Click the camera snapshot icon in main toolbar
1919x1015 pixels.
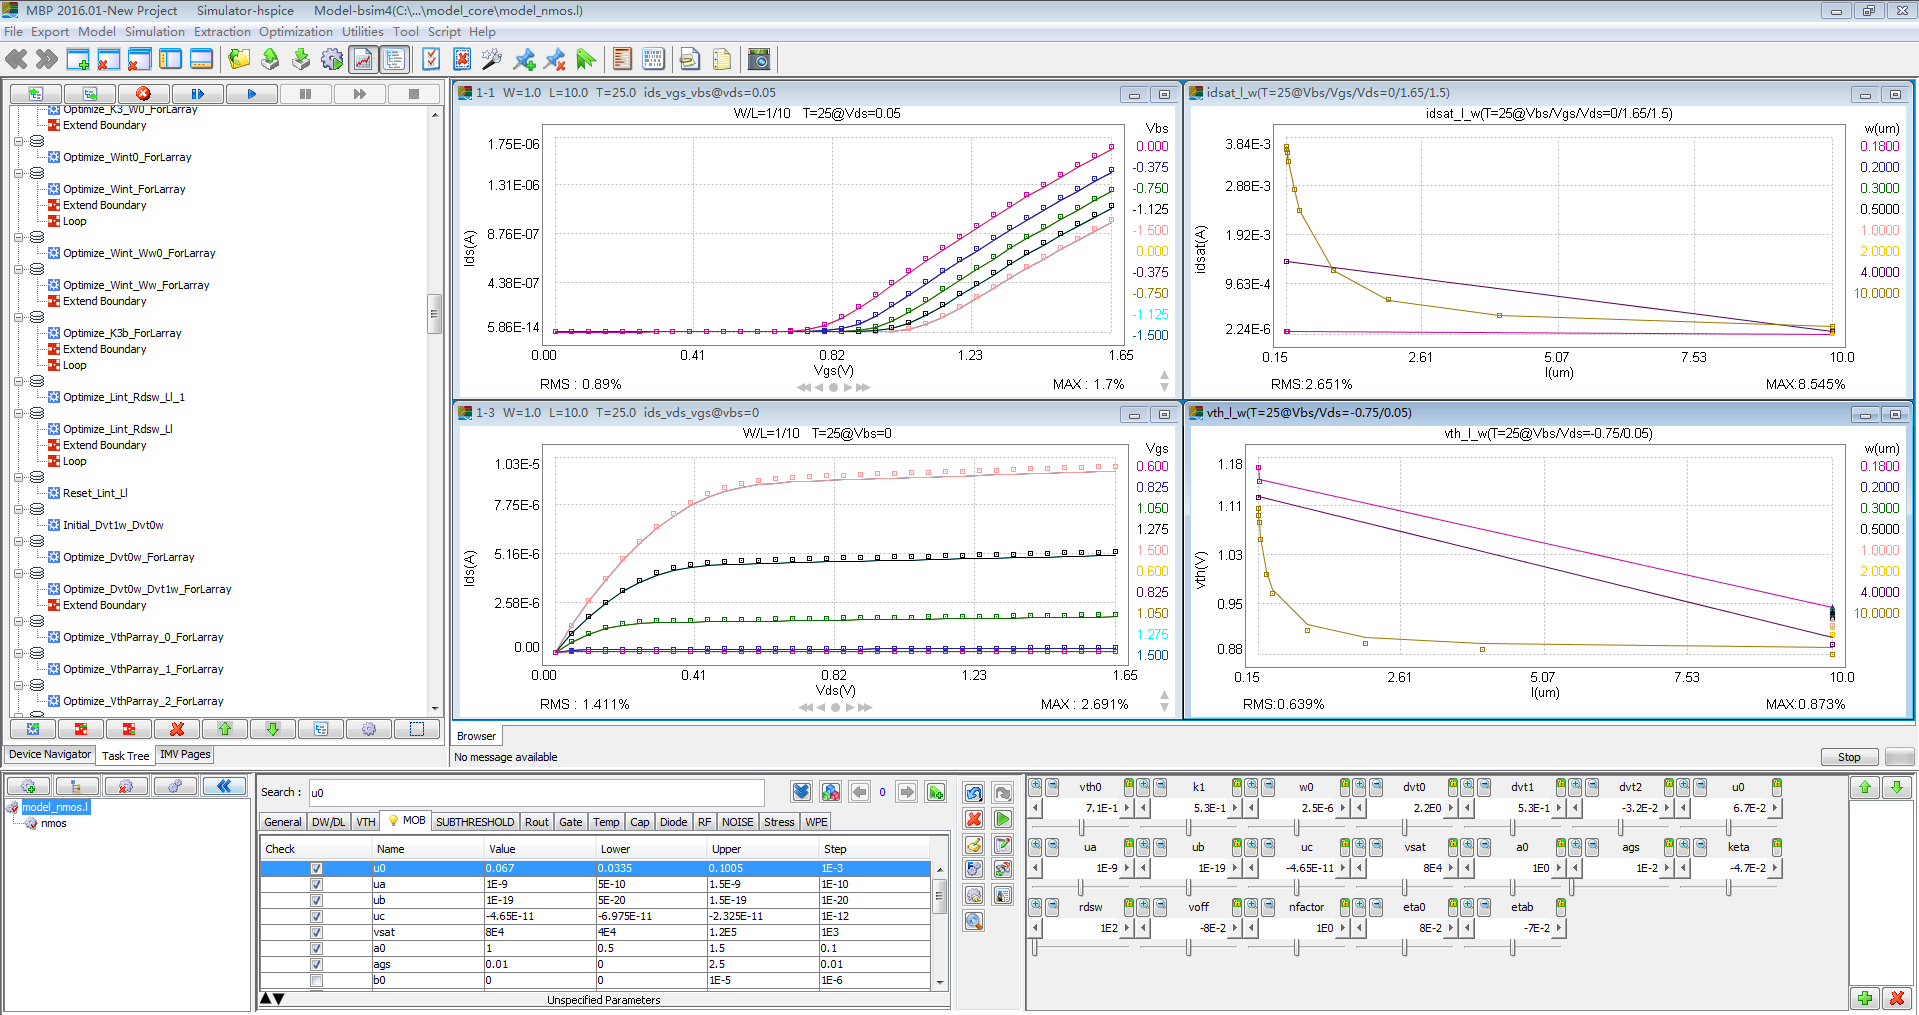(759, 60)
